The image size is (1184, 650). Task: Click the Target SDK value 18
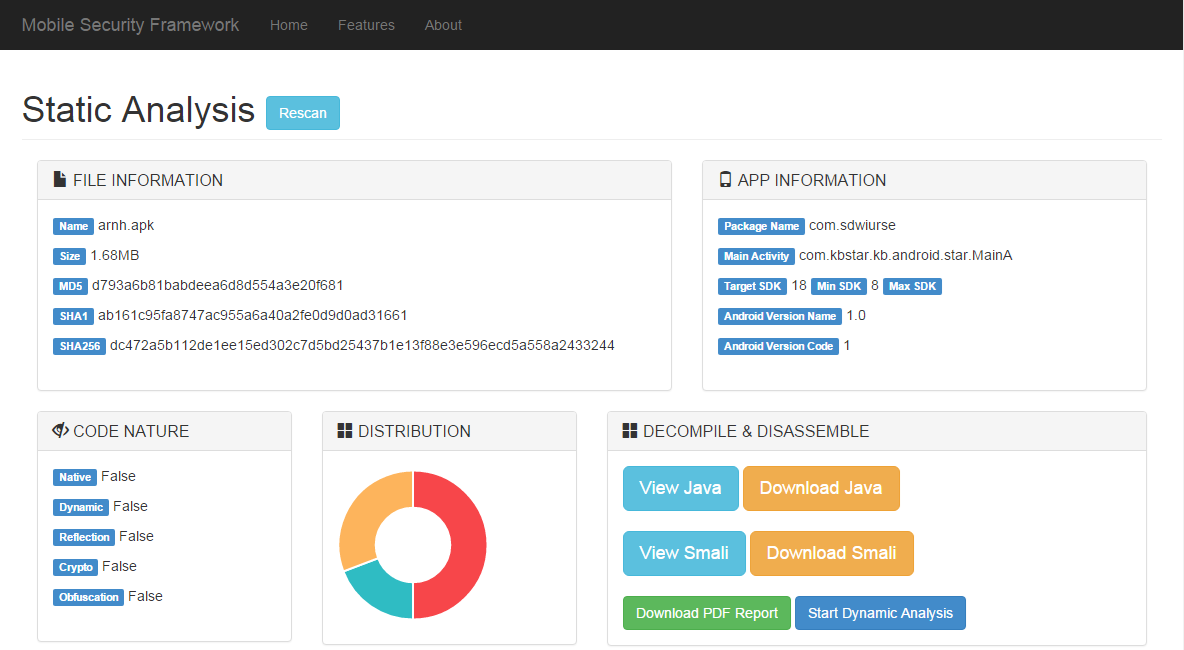[799, 285]
